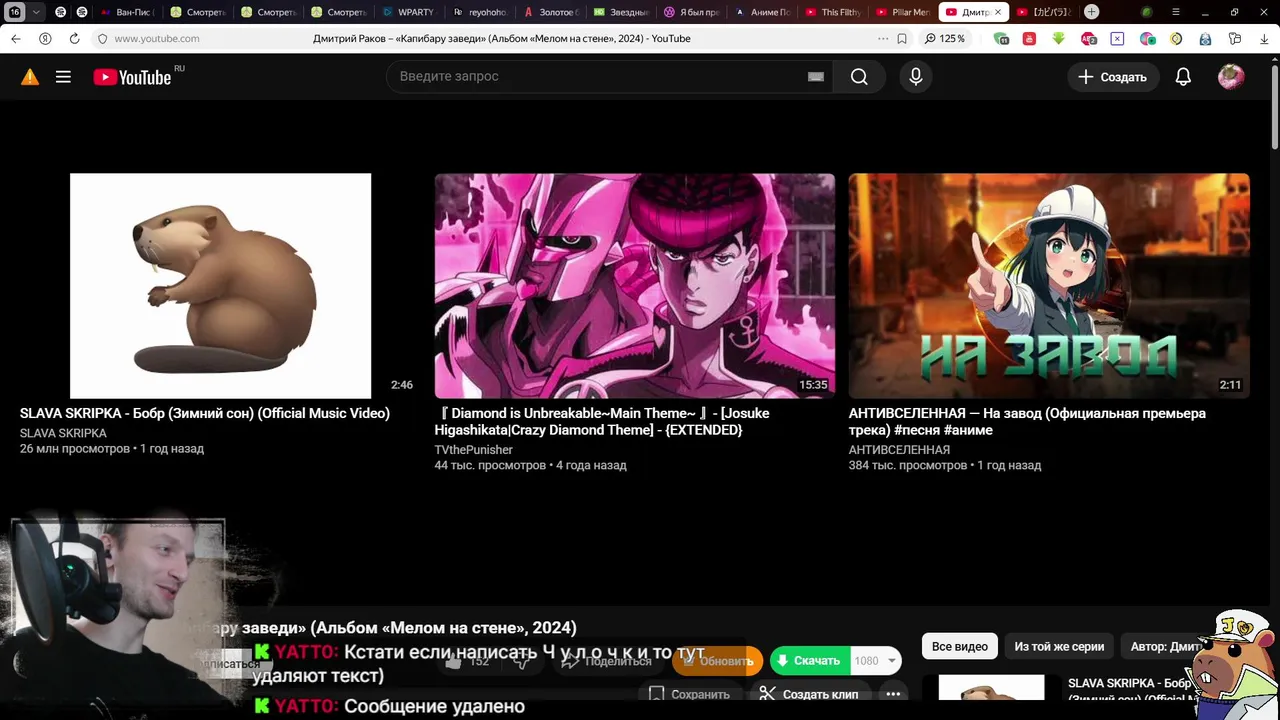Switch to the This Filthy tab
Viewport: 1280px width, 720px height.
click(x=833, y=12)
